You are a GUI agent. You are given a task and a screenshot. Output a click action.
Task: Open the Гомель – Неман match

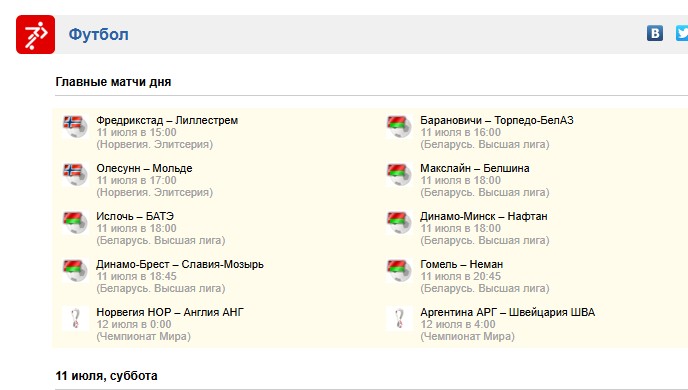click(462, 264)
